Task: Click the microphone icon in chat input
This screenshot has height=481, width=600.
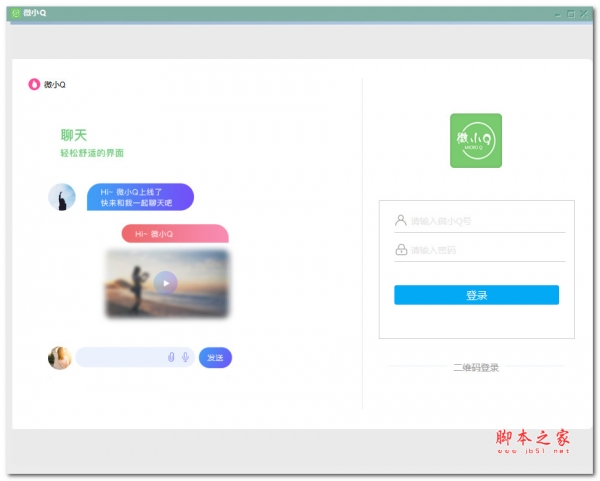Action: 185,357
